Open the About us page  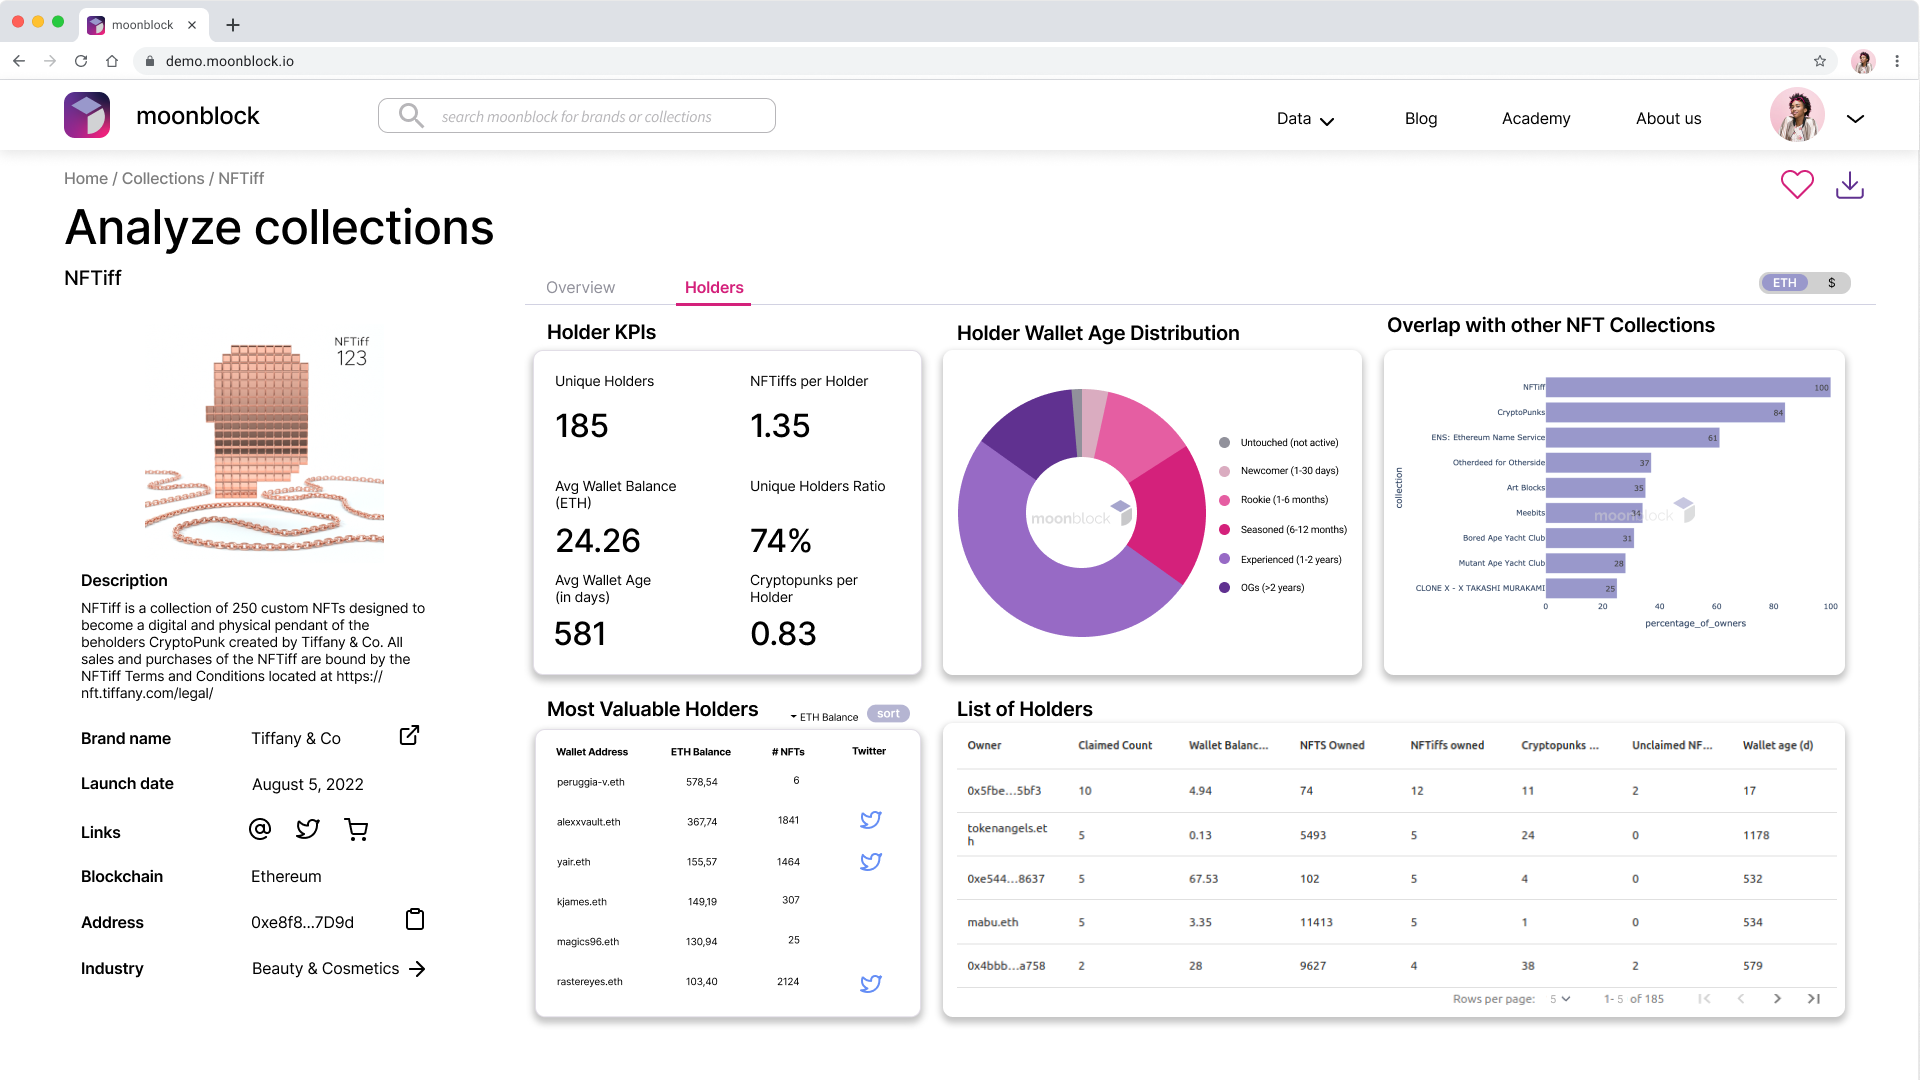(x=1668, y=119)
